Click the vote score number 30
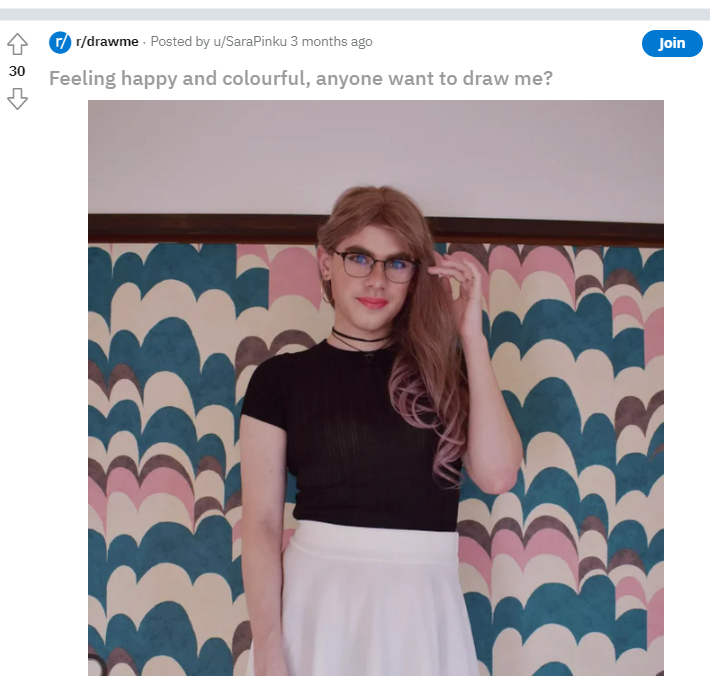Screen dimensions: 710x685 point(17,71)
